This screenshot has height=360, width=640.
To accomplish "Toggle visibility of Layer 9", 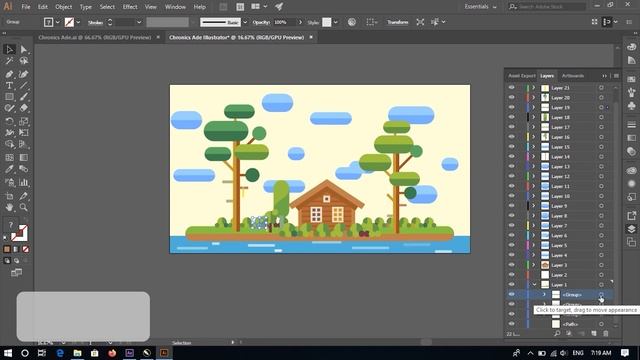I will click(x=511, y=206).
